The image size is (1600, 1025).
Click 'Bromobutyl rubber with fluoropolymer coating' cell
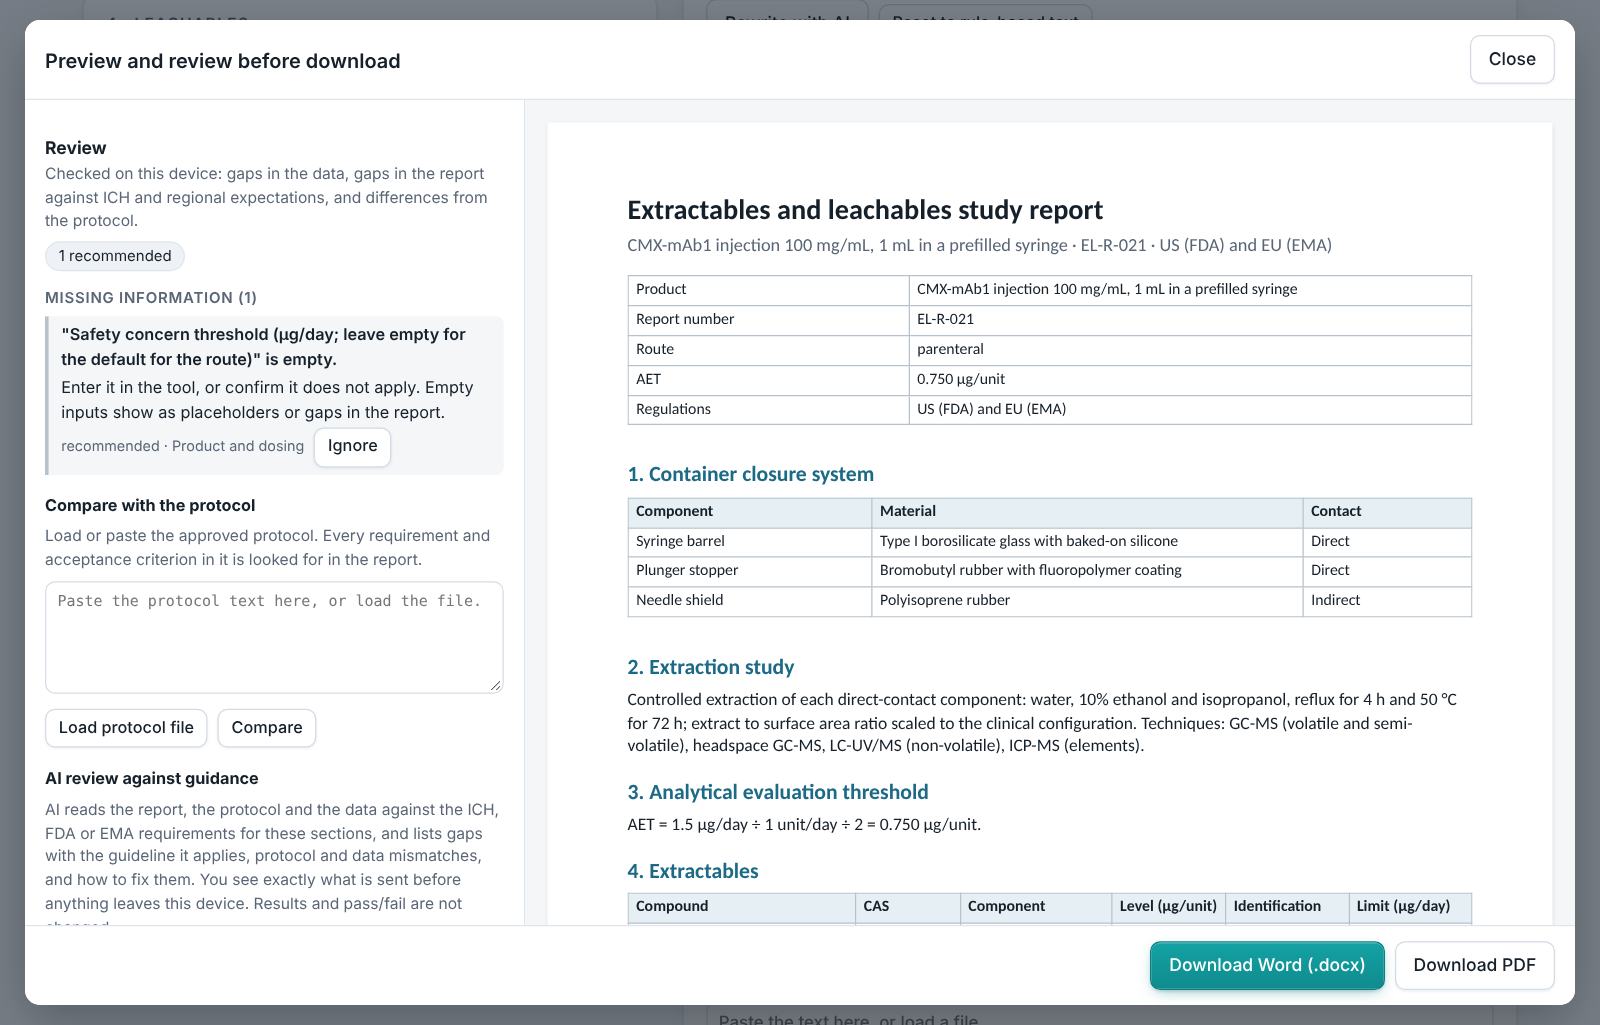pyautogui.click(x=1087, y=571)
